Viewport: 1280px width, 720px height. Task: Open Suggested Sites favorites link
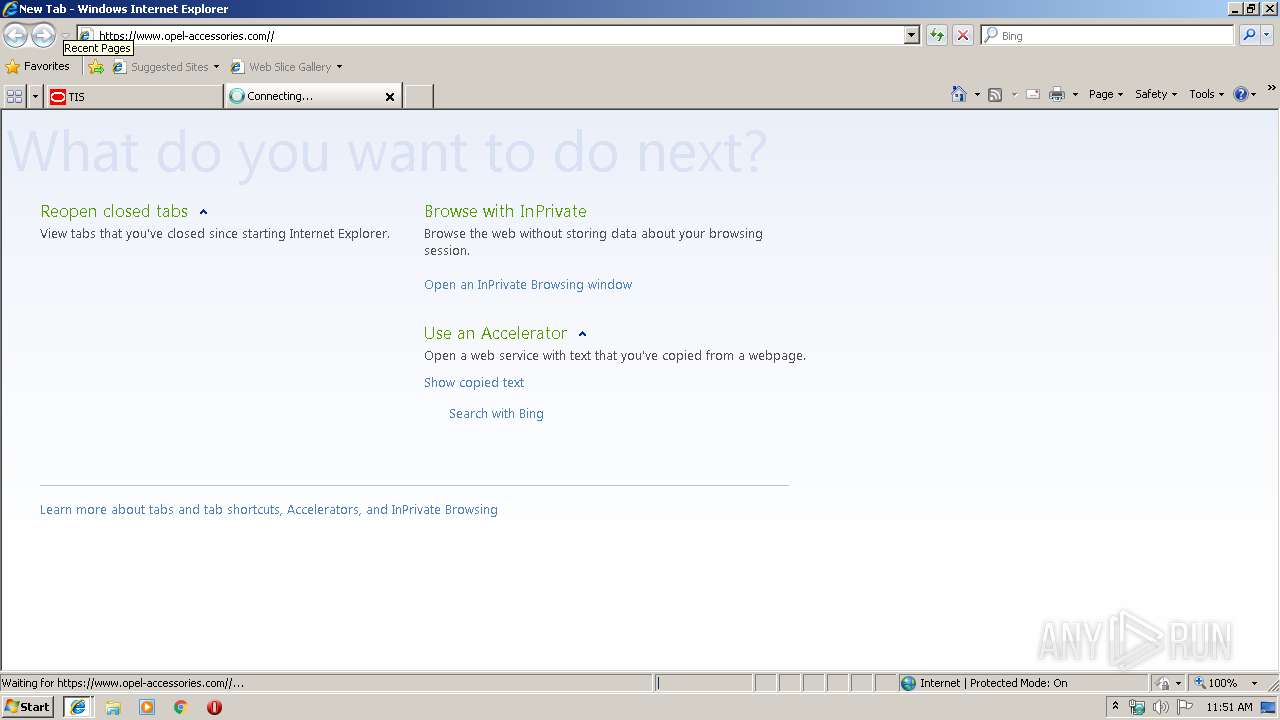(x=165, y=67)
